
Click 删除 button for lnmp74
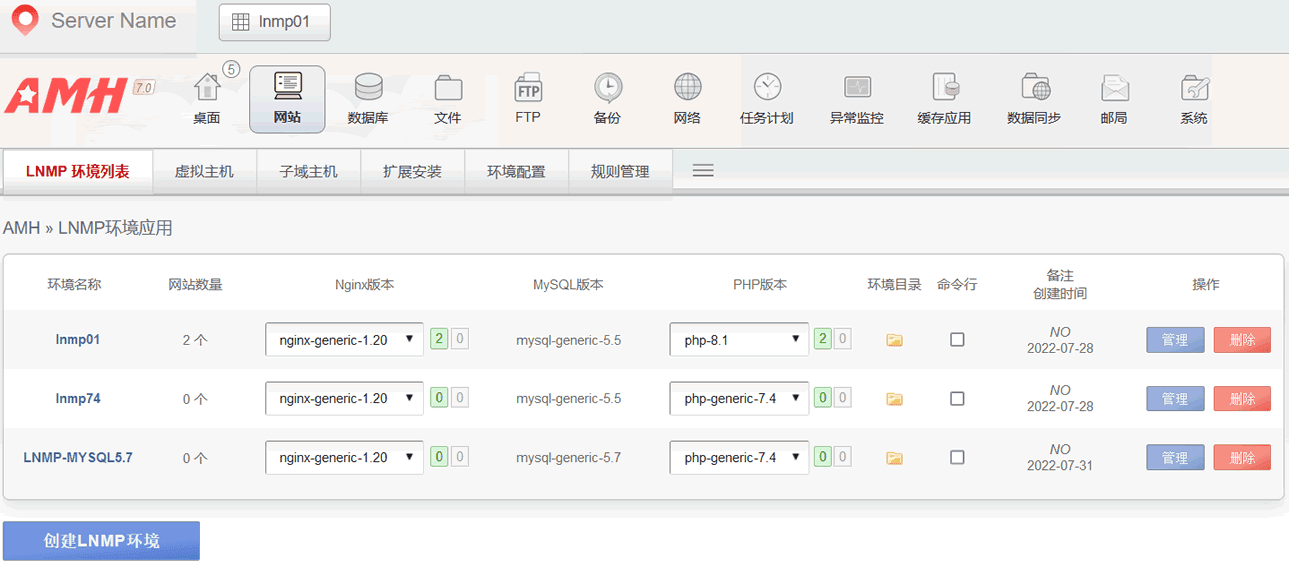click(x=1242, y=399)
